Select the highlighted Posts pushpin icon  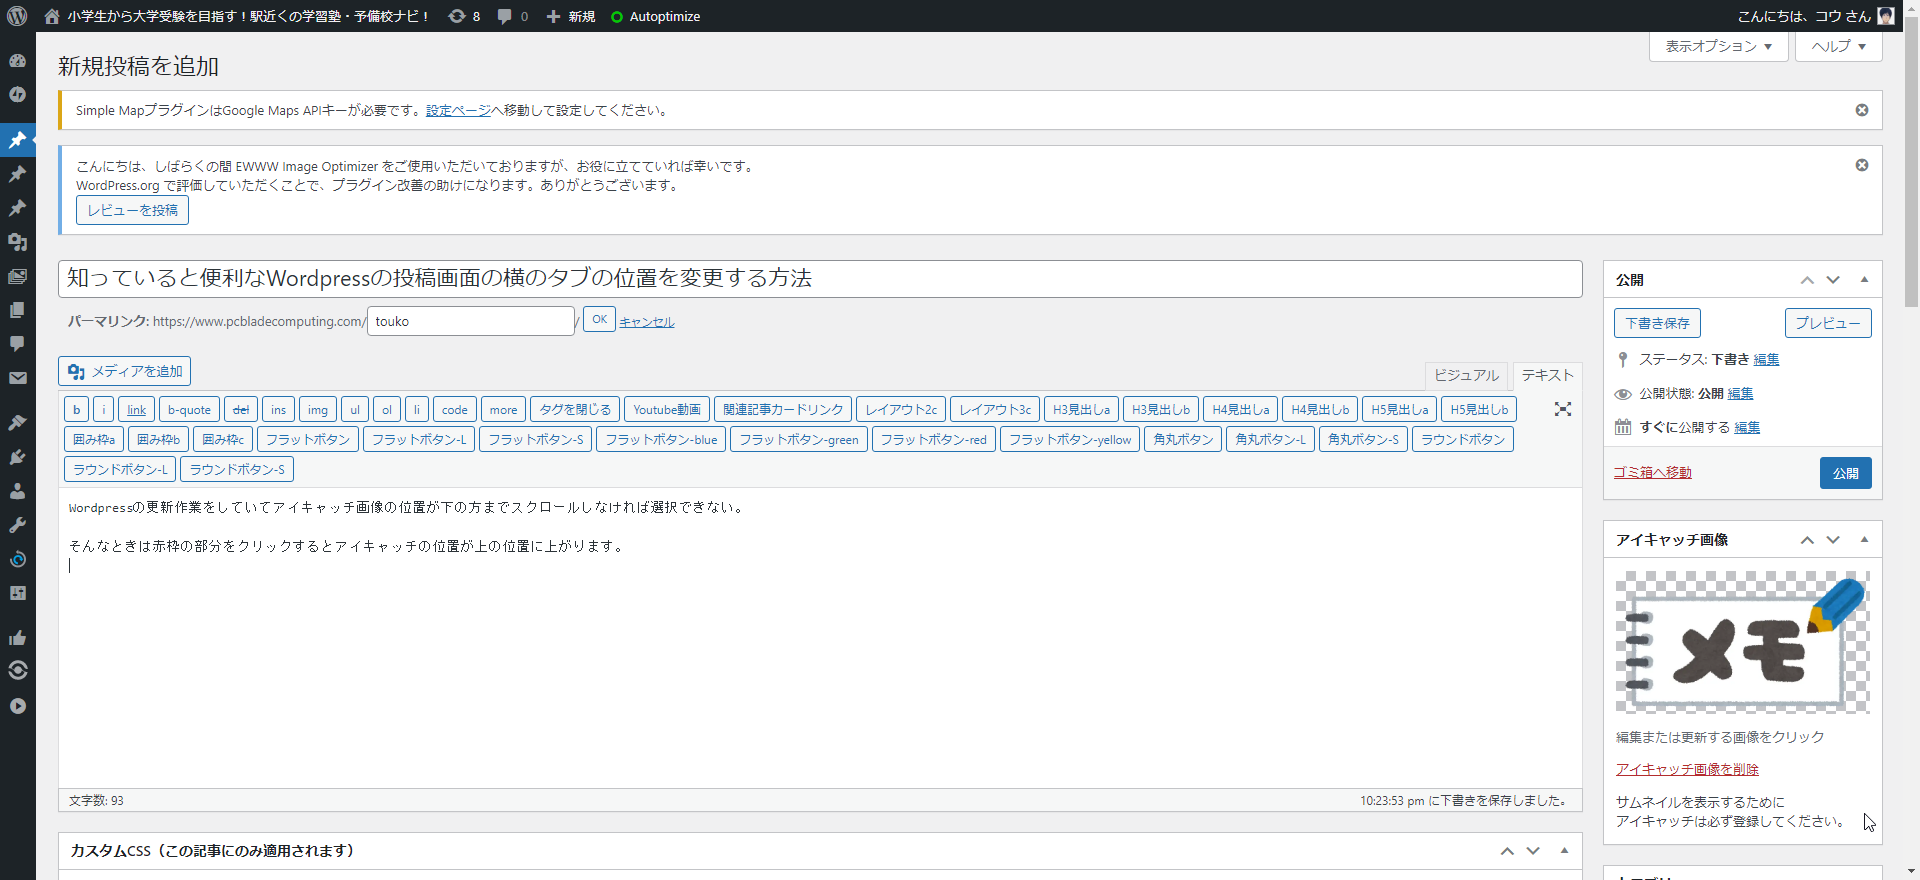click(x=17, y=140)
